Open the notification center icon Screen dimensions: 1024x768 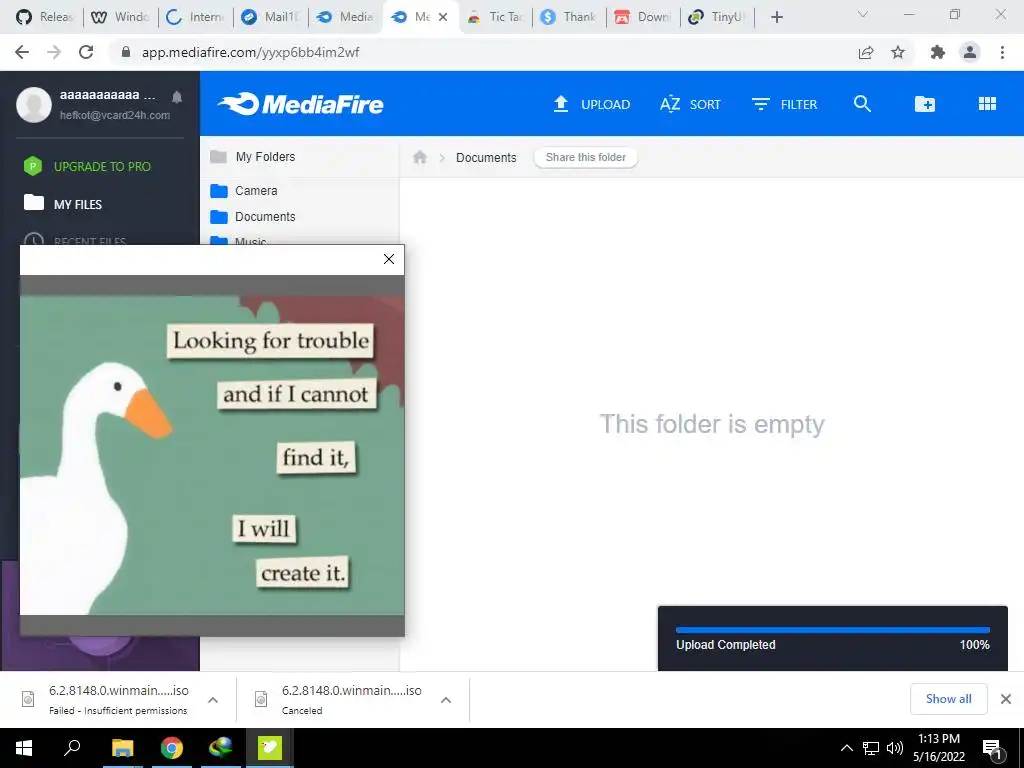click(993, 749)
